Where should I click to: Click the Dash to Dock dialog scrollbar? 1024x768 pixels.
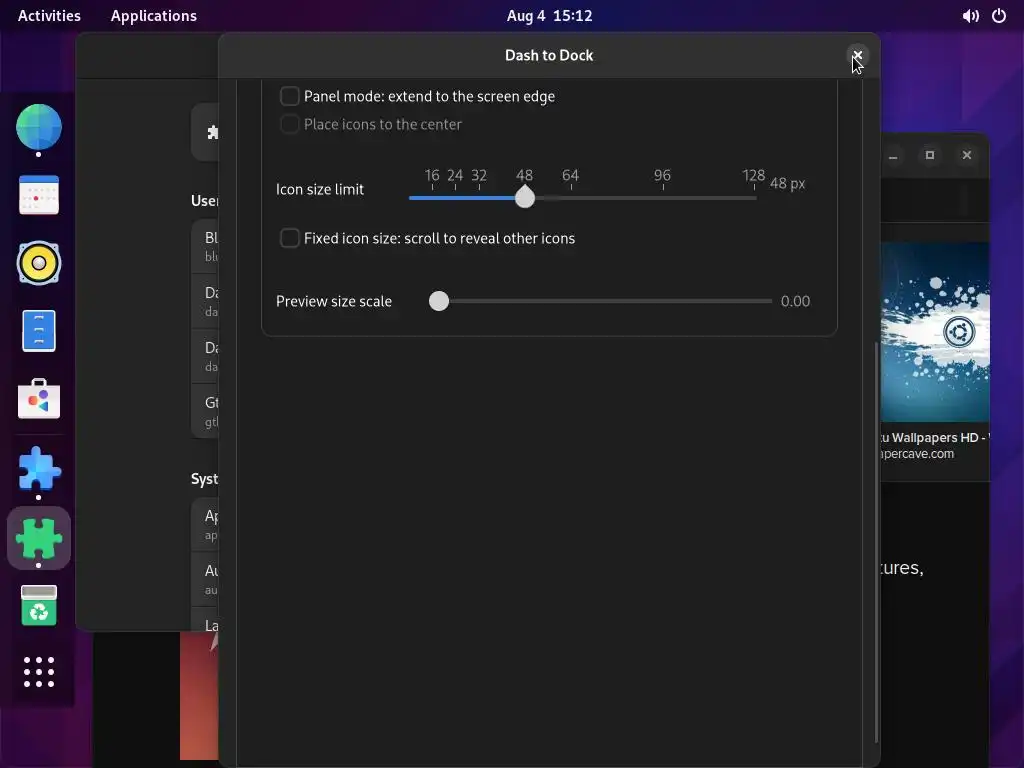[876, 542]
